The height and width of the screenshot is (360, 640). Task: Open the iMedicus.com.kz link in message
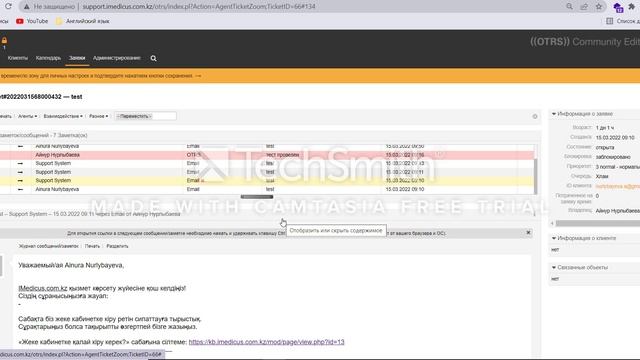(43, 288)
